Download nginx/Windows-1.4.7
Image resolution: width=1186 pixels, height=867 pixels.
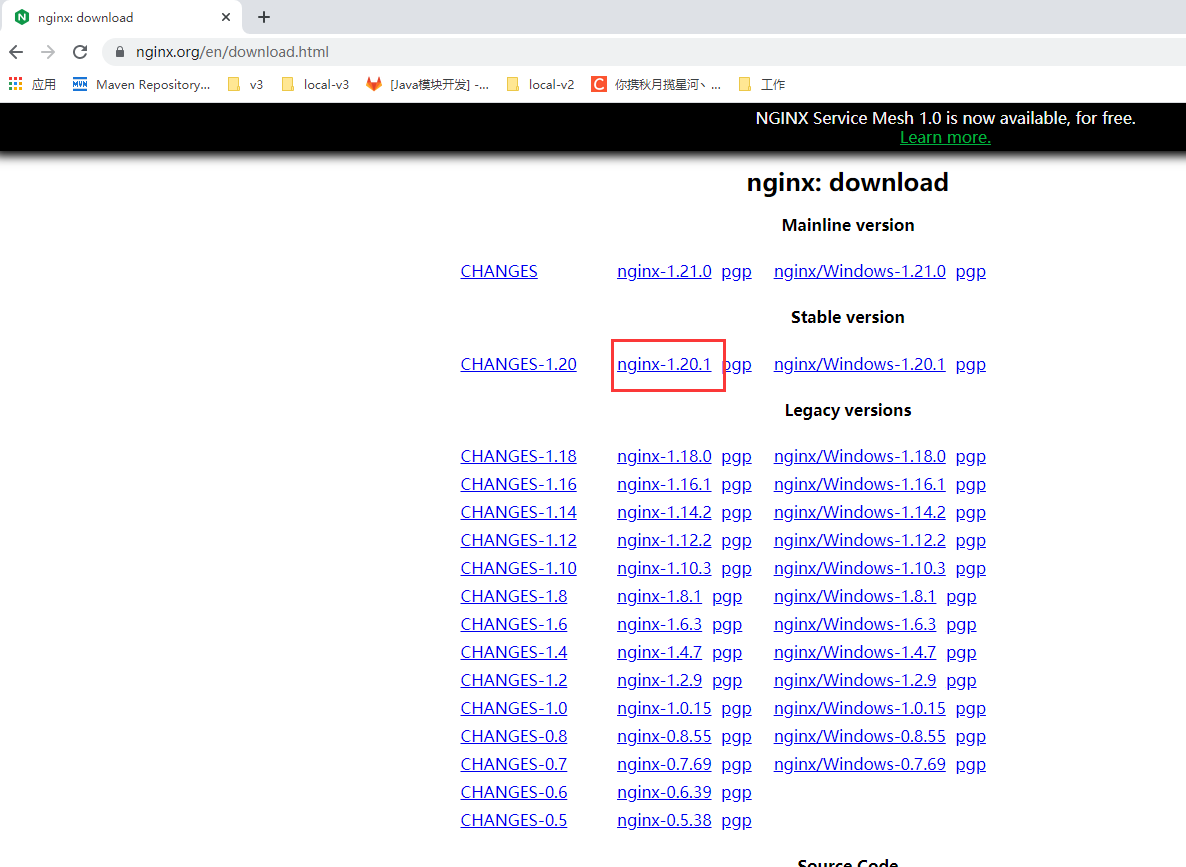pyautogui.click(x=855, y=653)
